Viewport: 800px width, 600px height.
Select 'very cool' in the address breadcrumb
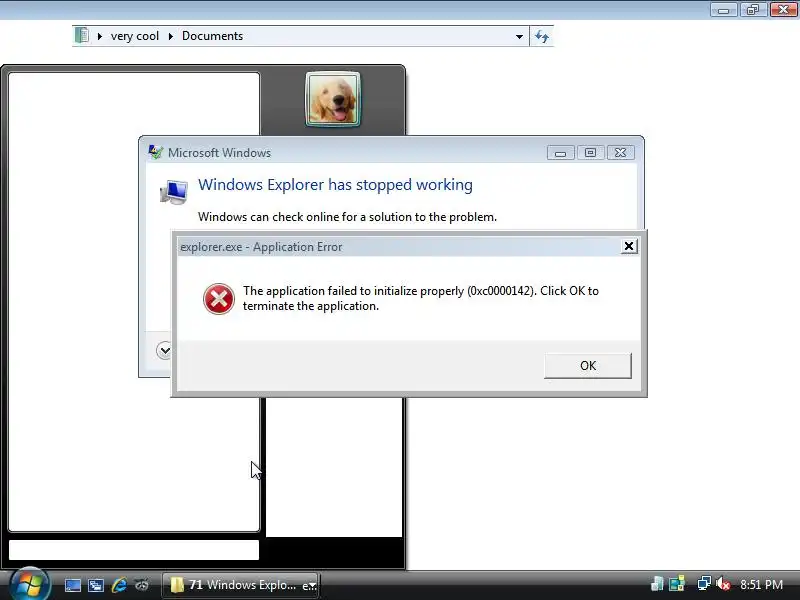135,36
